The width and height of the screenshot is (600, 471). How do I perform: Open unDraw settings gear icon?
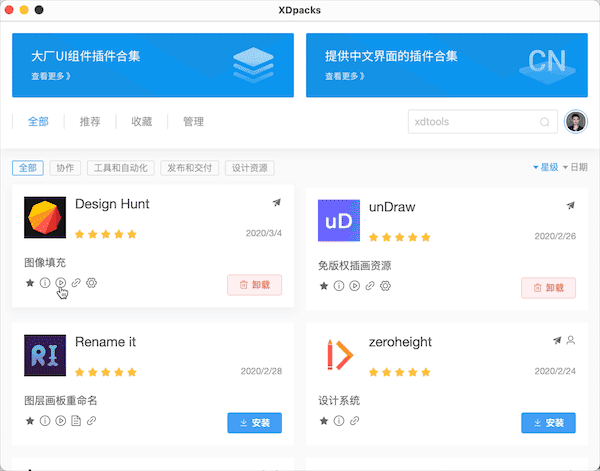pyautogui.click(x=385, y=286)
